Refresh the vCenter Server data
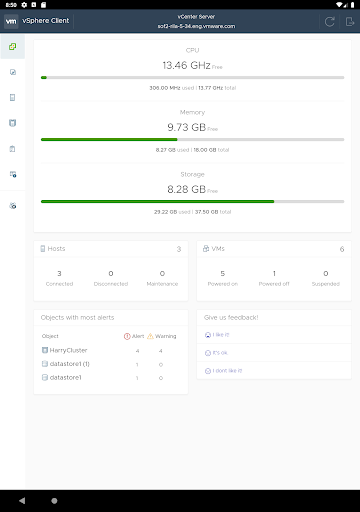 tap(329, 22)
